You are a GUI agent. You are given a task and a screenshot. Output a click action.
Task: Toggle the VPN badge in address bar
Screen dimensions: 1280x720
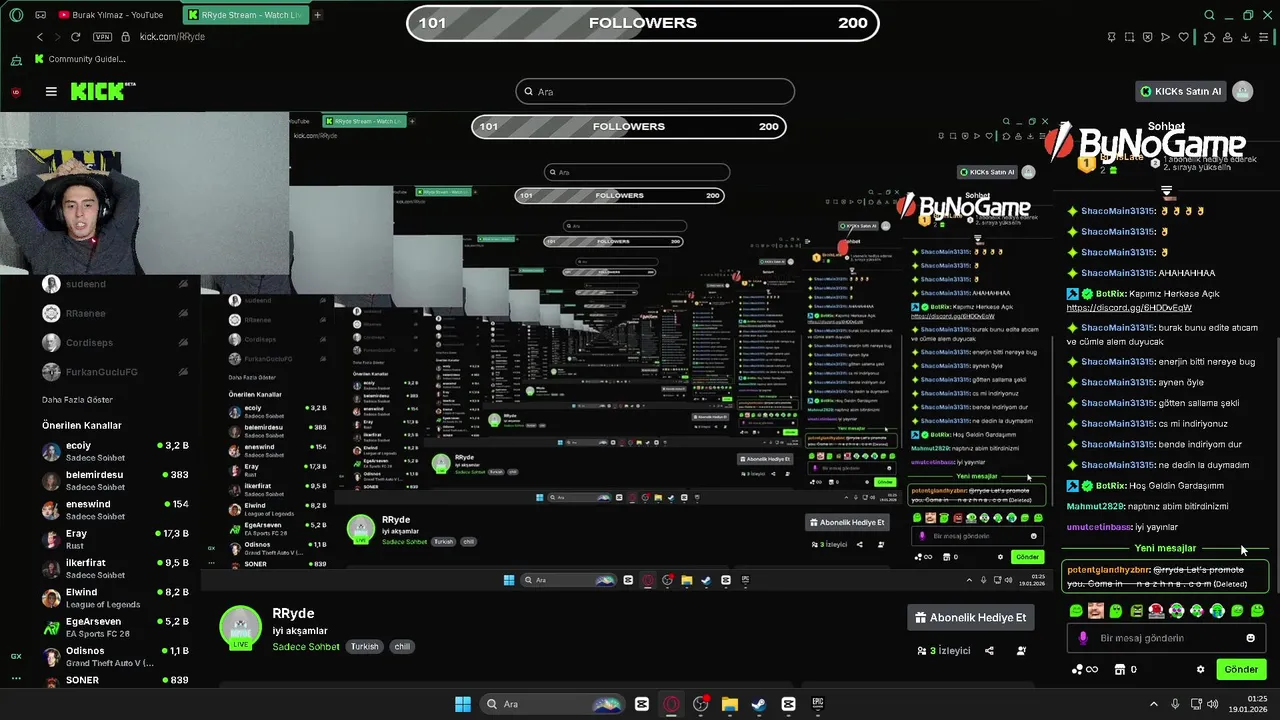click(102, 37)
